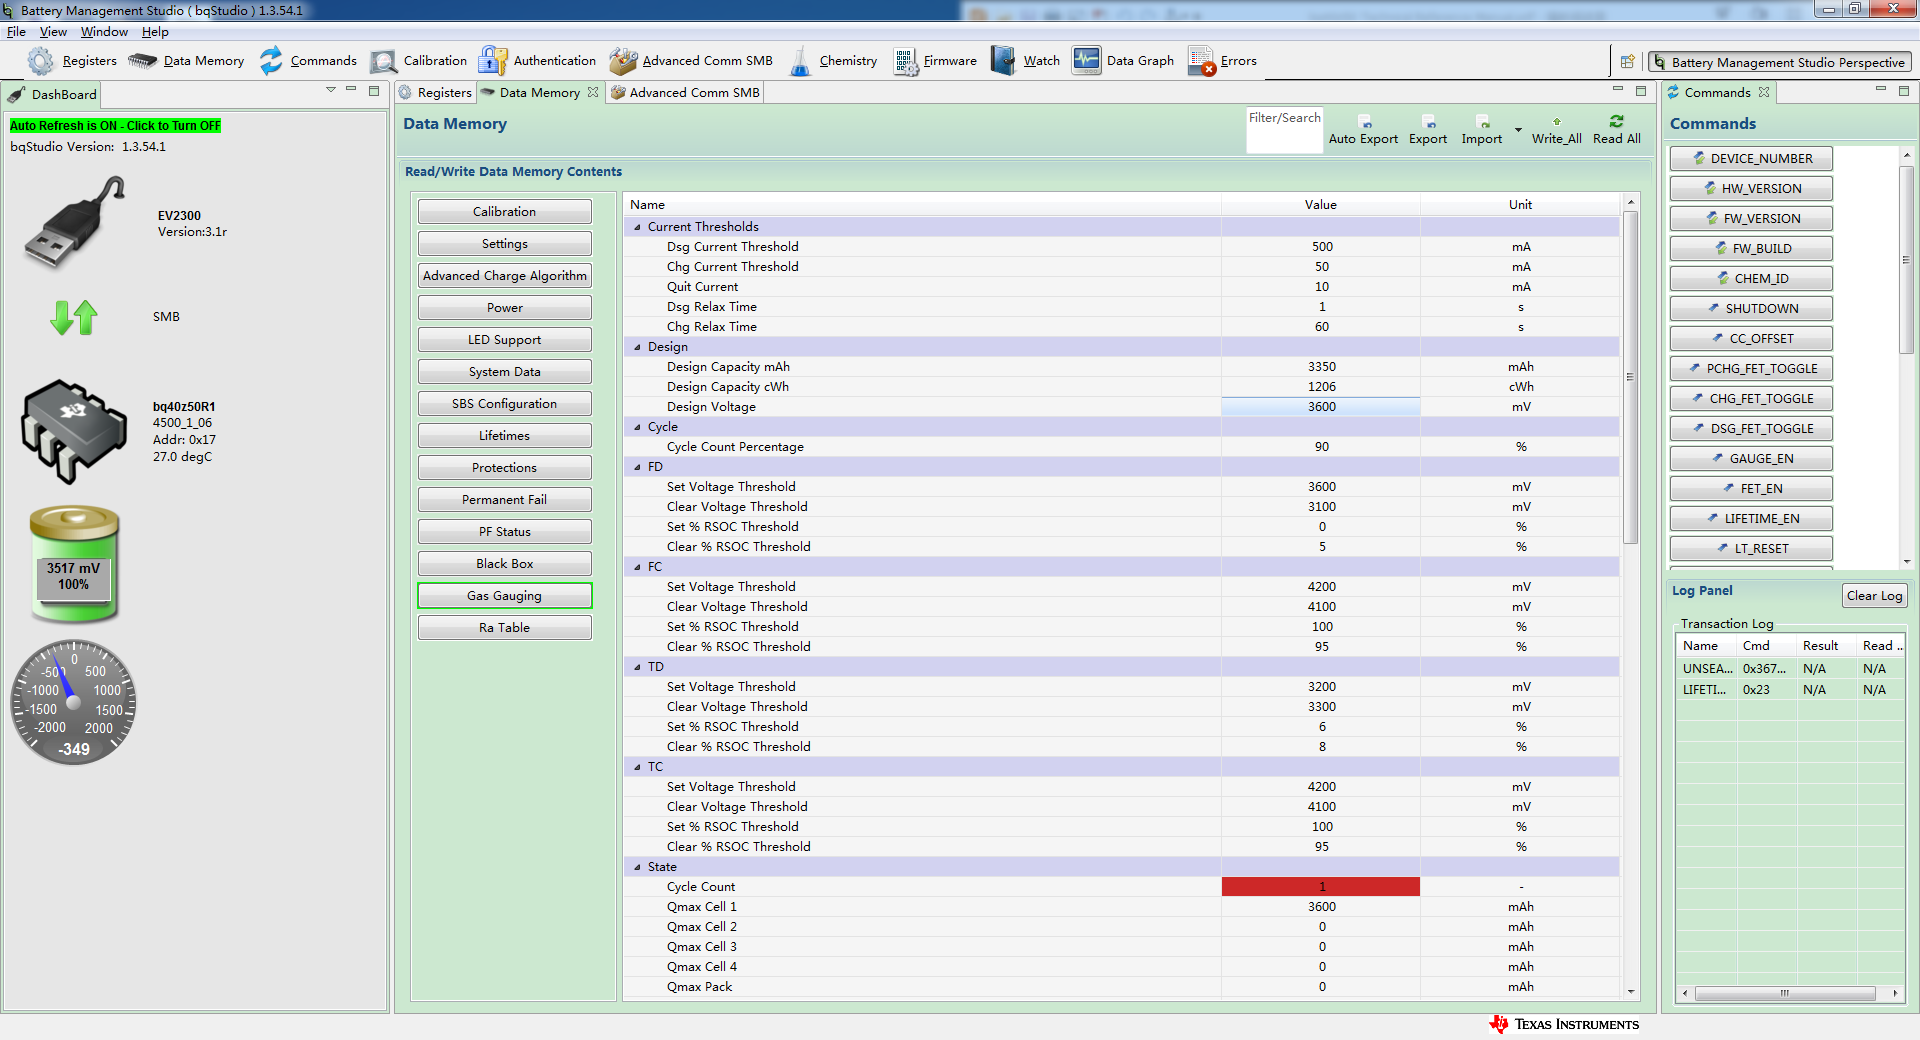1920x1040 pixels.
Task: Click the EV2300 USB adapter image
Action: point(75,222)
